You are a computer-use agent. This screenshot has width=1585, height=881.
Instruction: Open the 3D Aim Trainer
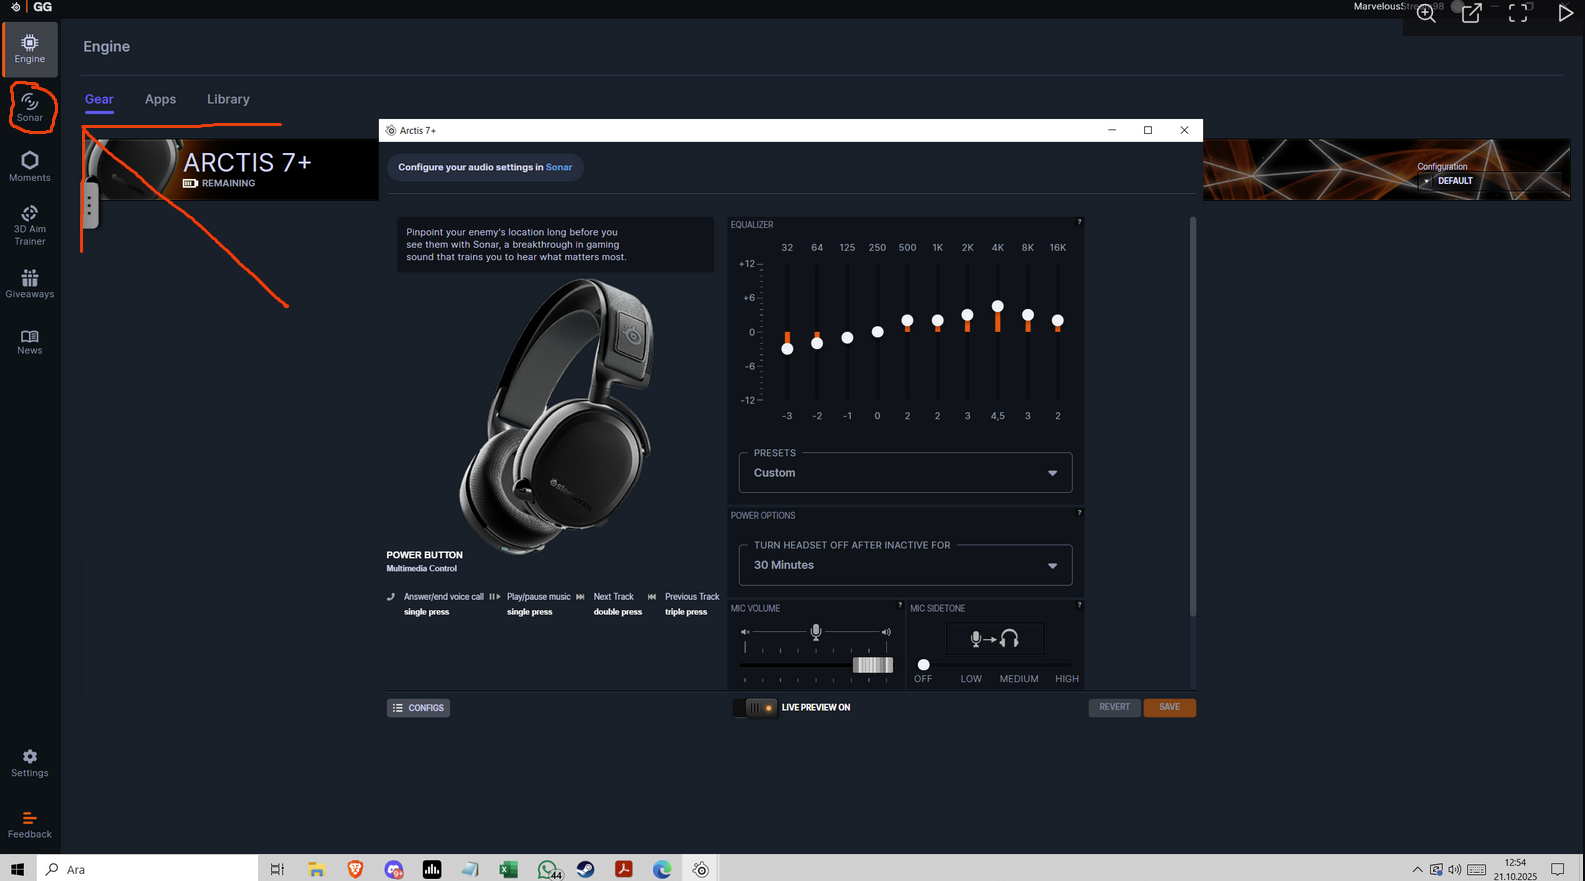point(30,225)
